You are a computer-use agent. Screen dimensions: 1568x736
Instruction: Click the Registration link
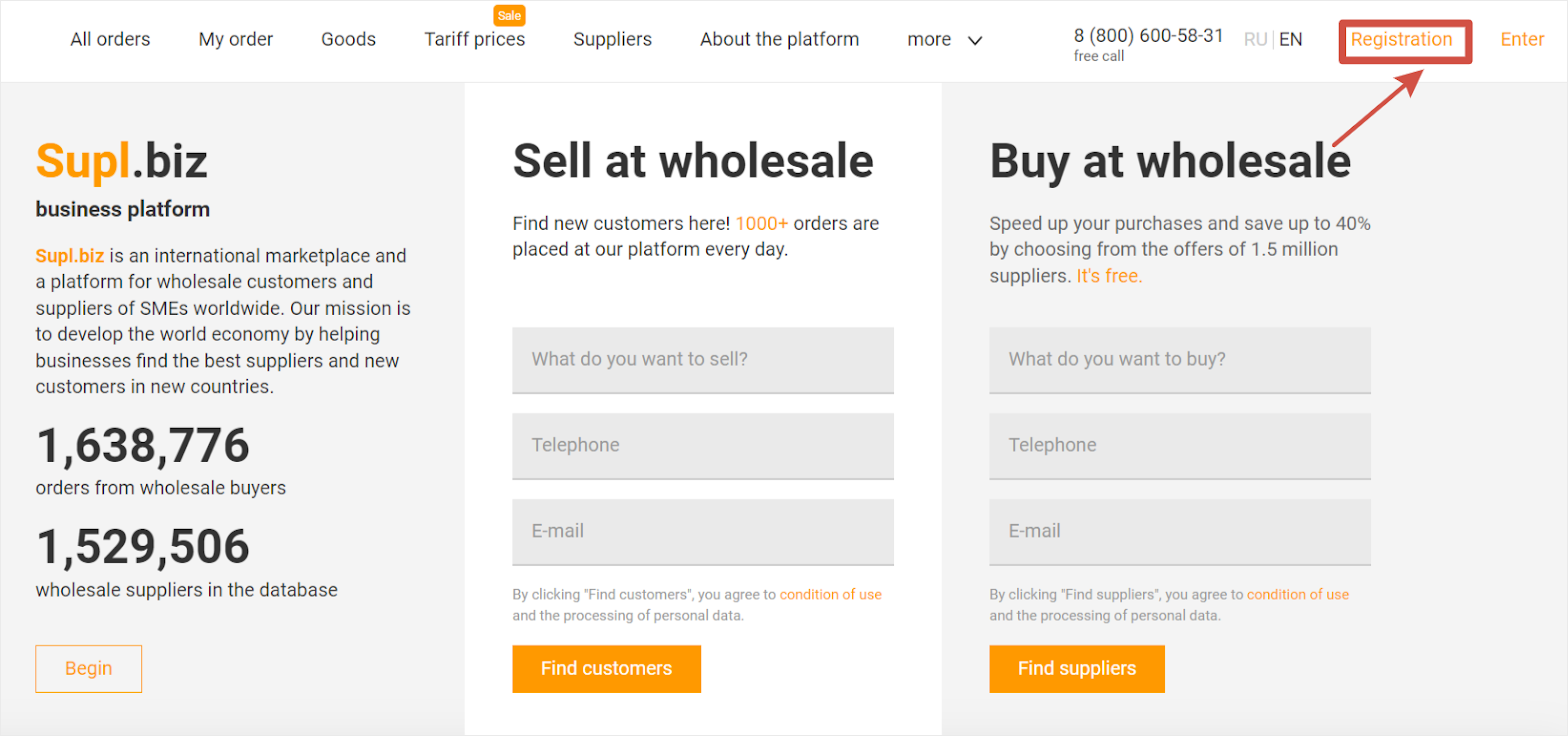click(x=1401, y=39)
